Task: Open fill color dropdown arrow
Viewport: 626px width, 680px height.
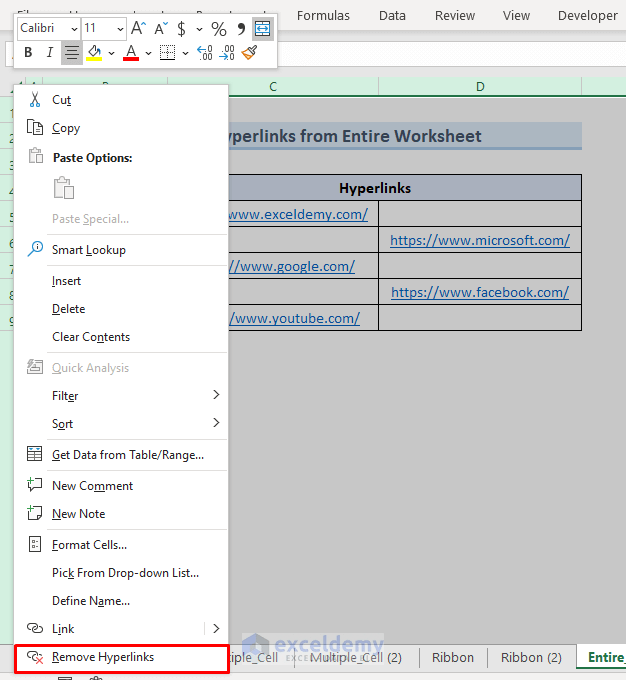Action: 111,53
